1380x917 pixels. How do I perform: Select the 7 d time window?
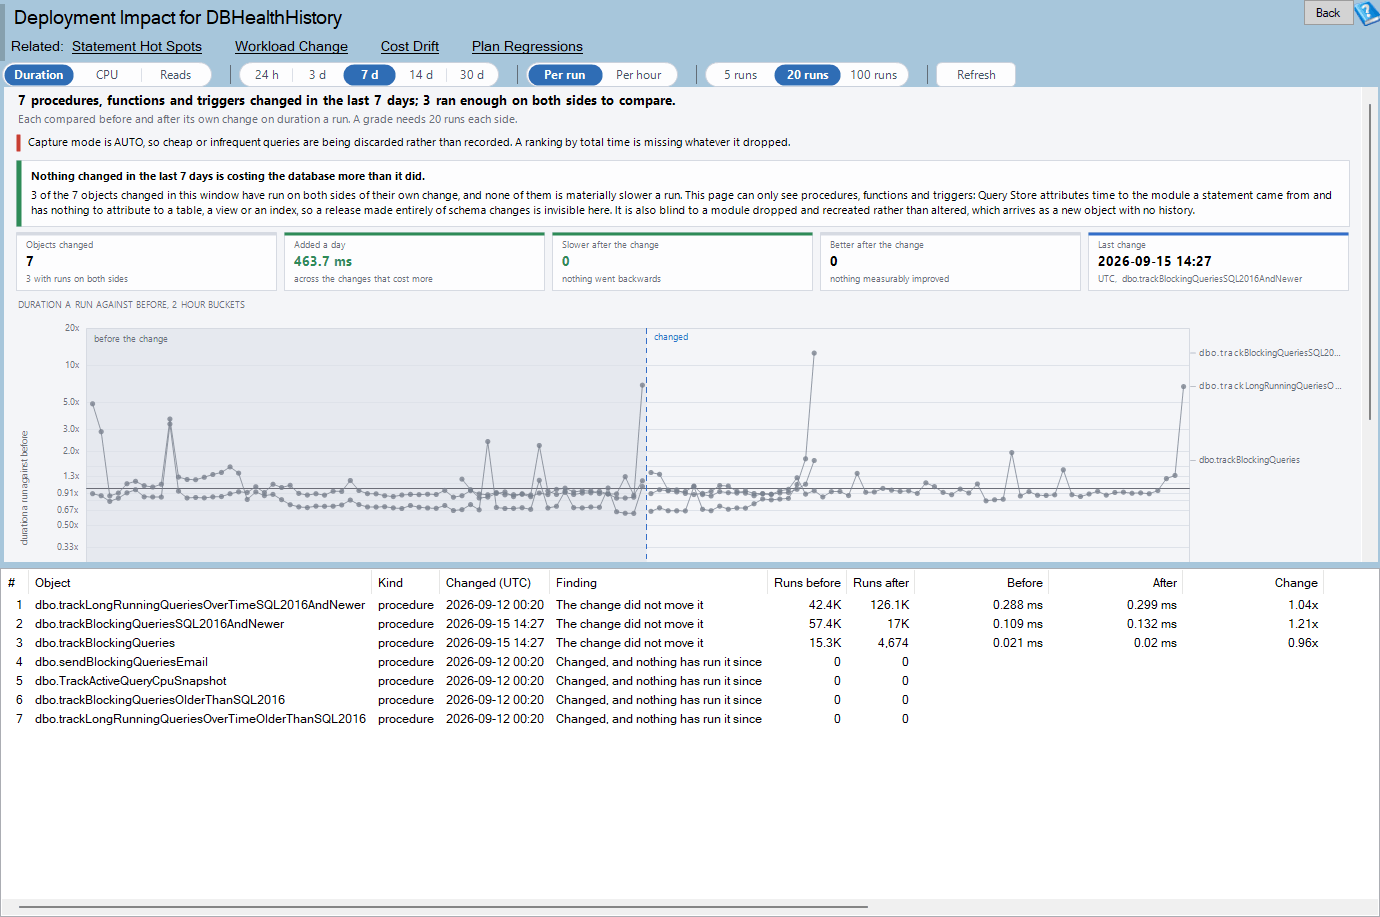pyautogui.click(x=369, y=75)
